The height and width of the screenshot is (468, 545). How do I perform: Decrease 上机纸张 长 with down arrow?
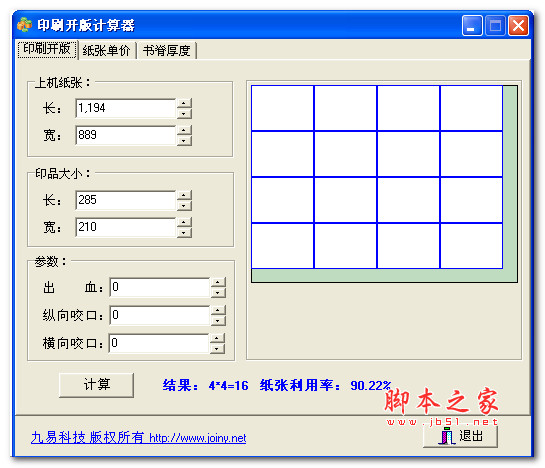pos(184,114)
